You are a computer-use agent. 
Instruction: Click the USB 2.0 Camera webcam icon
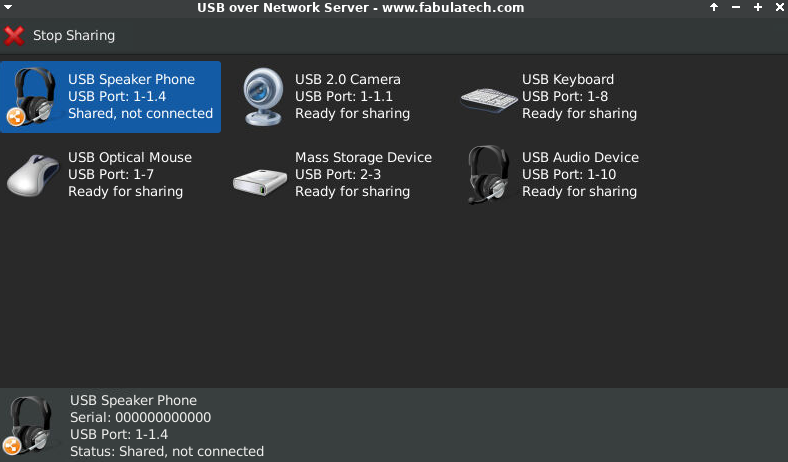coord(264,97)
